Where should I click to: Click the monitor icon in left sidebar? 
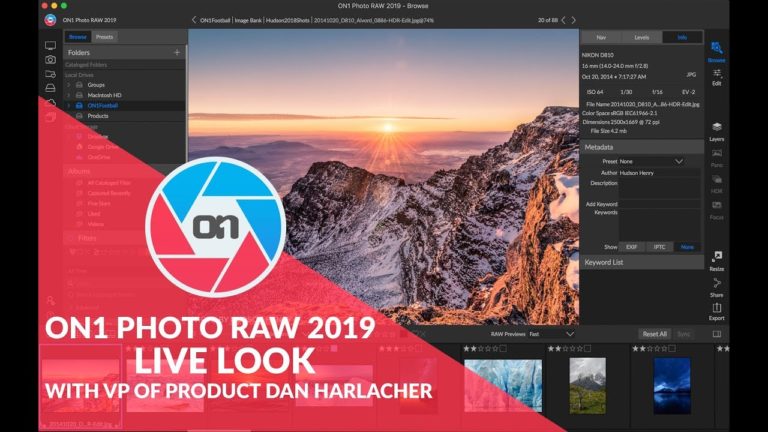tap(50, 46)
